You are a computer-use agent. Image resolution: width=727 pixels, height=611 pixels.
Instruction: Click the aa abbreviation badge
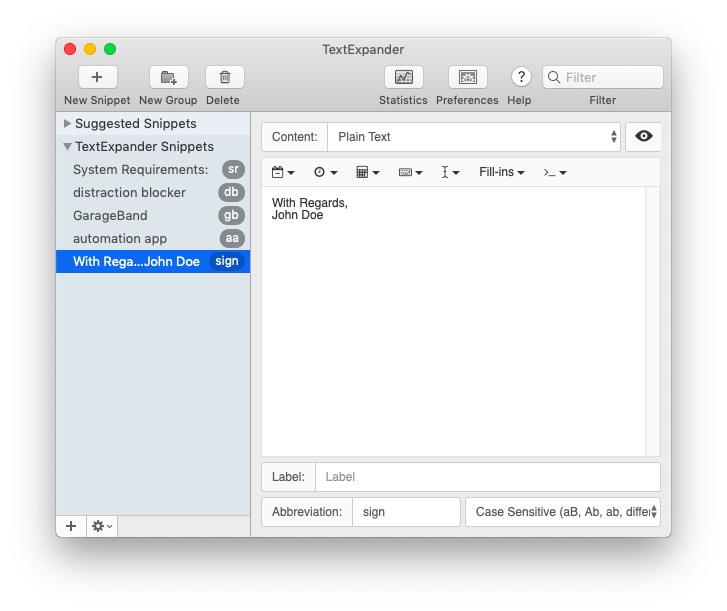pyautogui.click(x=232, y=238)
